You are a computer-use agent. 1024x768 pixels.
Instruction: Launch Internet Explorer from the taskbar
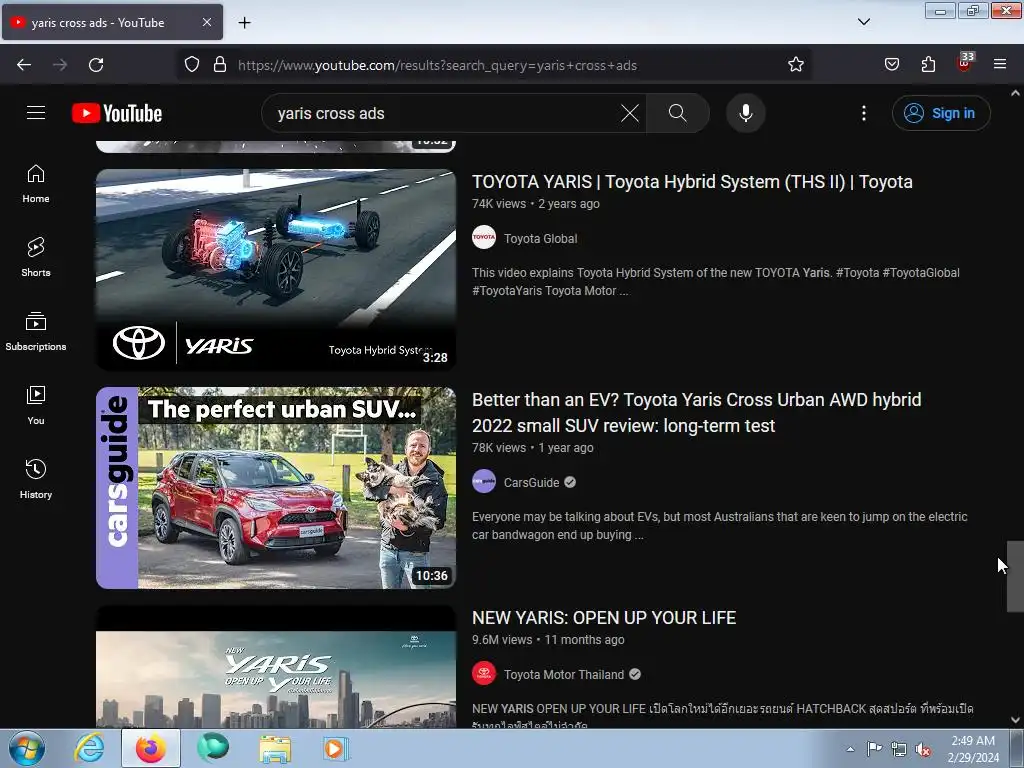[x=89, y=748]
